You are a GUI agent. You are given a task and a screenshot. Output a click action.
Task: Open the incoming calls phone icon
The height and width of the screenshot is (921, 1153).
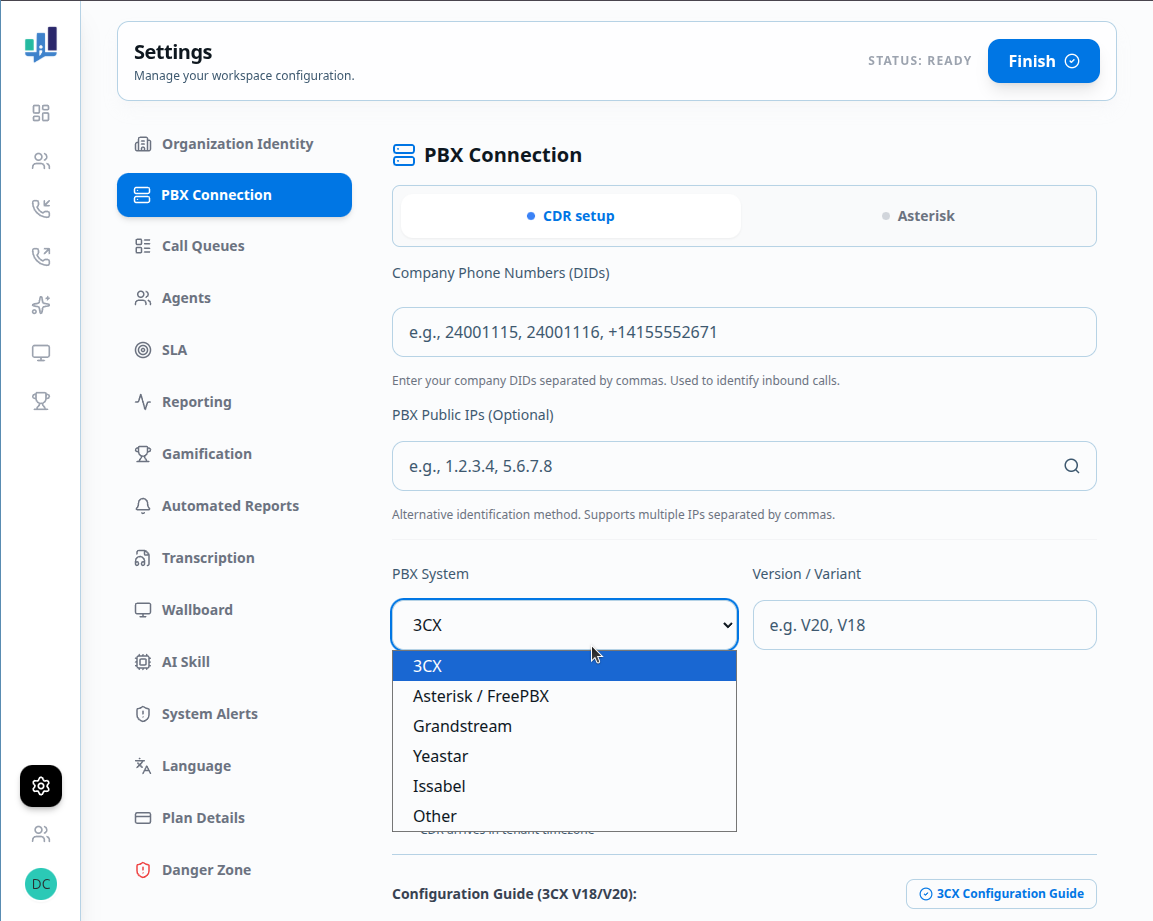pyautogui.click(x=41, y=209)
